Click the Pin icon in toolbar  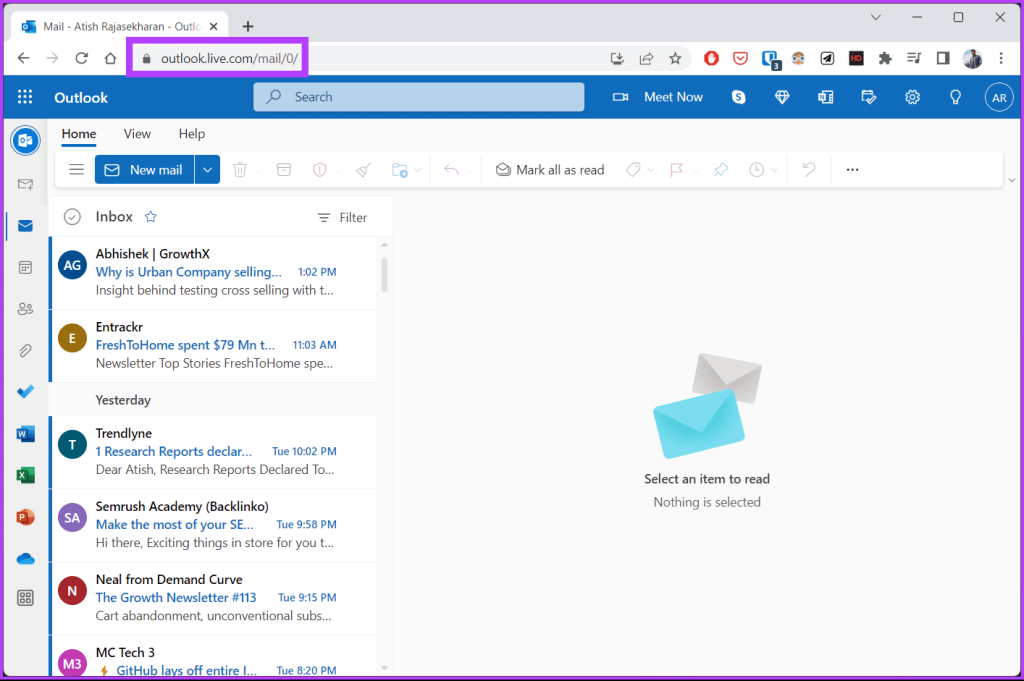[x=721, y=170]
